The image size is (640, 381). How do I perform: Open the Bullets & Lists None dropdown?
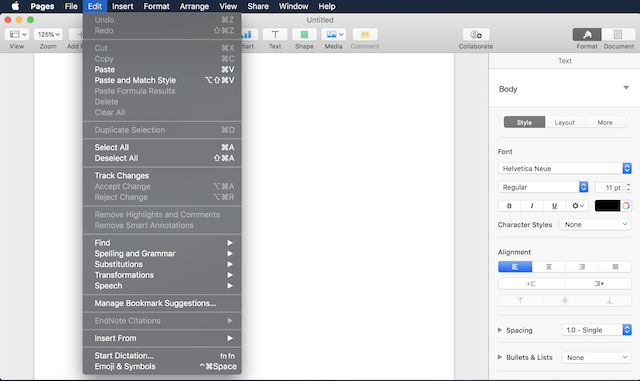coord(597,357)
